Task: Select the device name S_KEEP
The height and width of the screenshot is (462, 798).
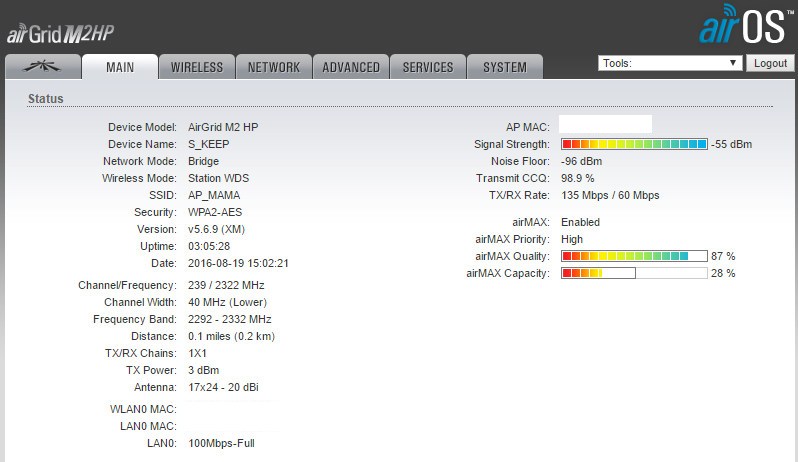Action: point(209,144)
